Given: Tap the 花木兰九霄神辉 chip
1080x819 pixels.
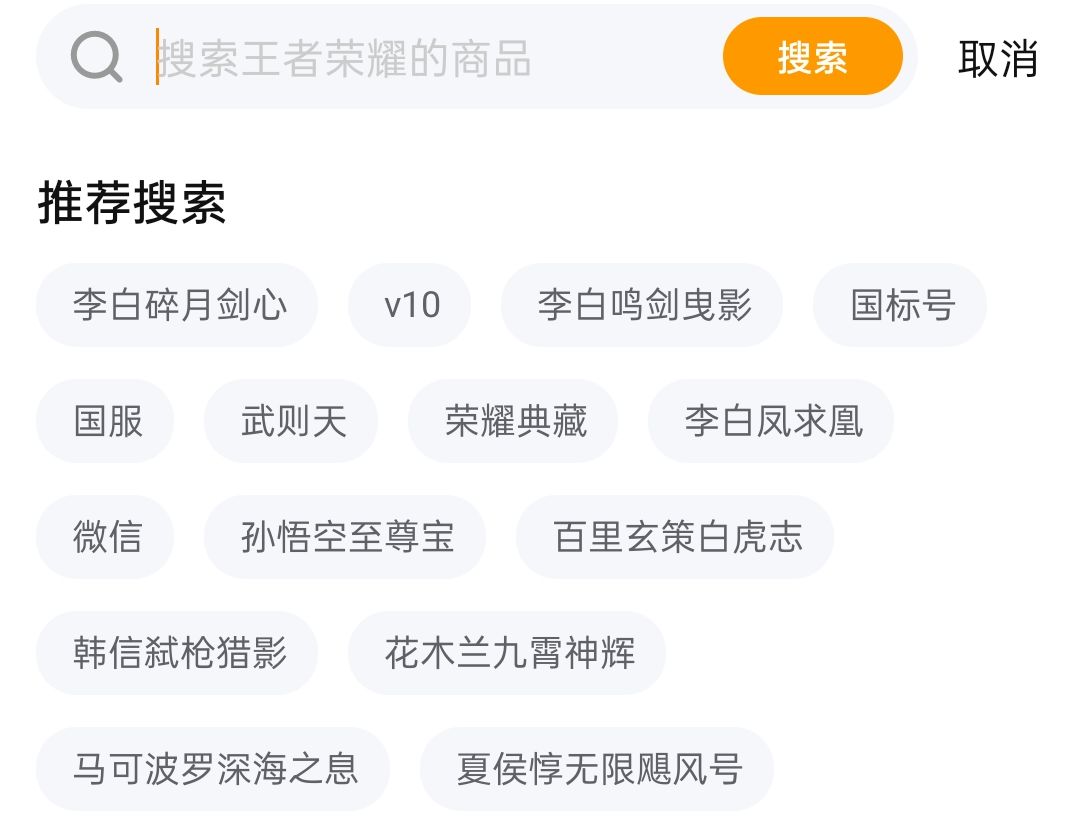Looking at the screenshot, I should [507, 653].
